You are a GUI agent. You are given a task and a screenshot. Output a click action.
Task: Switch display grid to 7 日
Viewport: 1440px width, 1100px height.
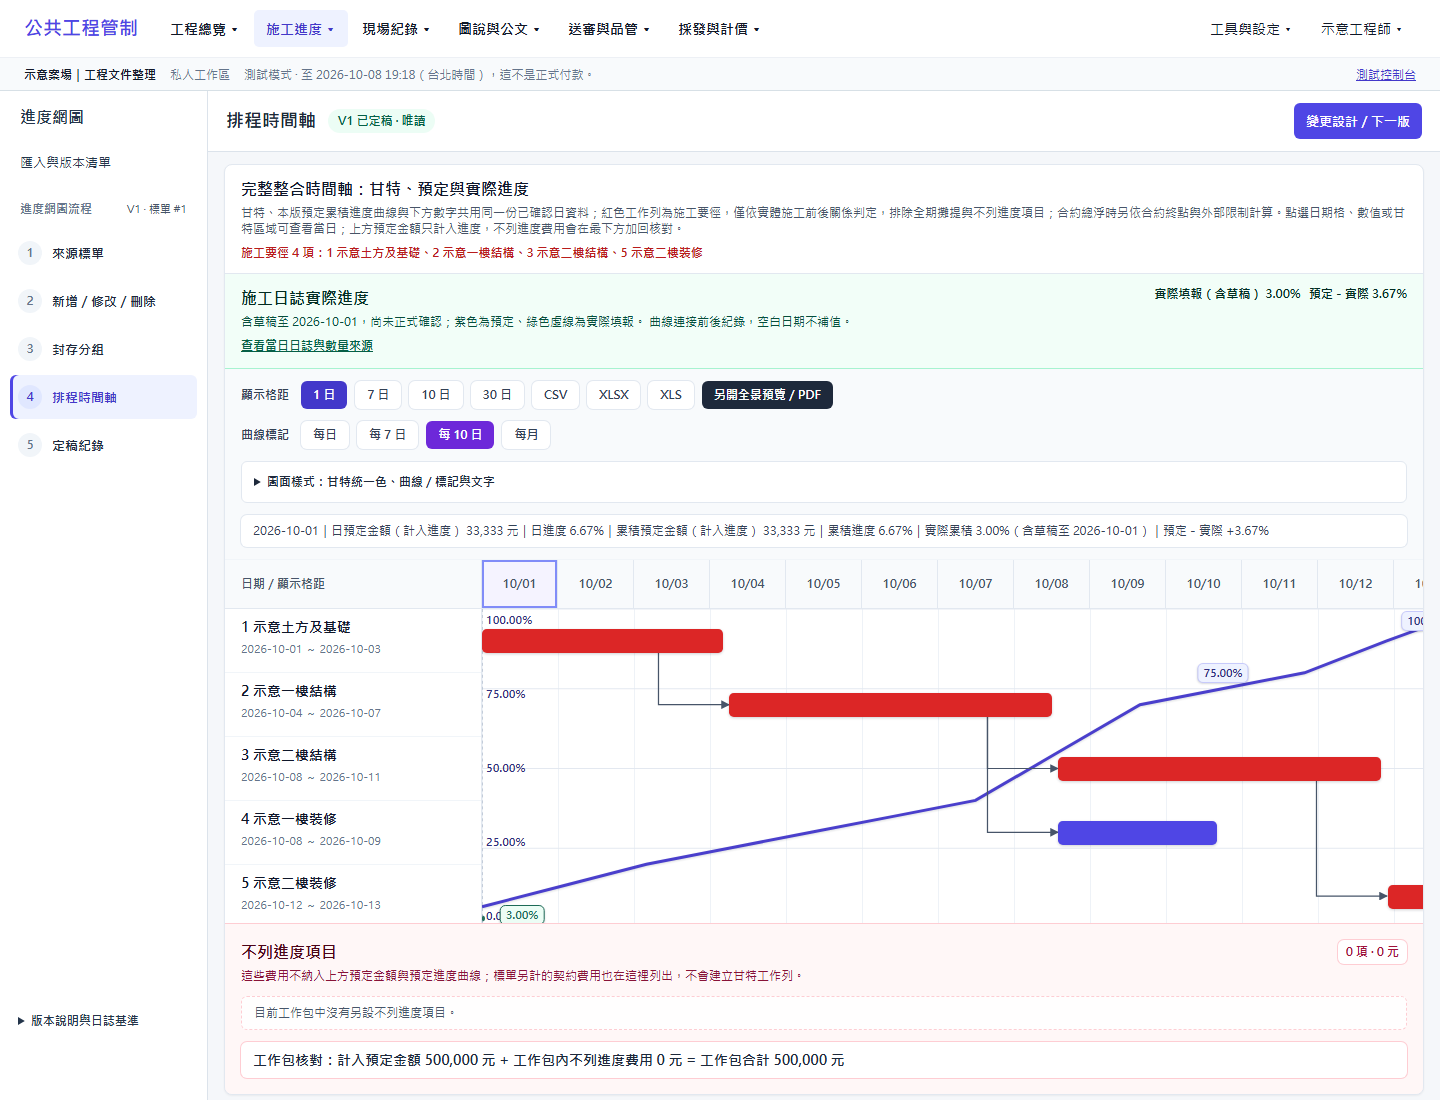378,395
